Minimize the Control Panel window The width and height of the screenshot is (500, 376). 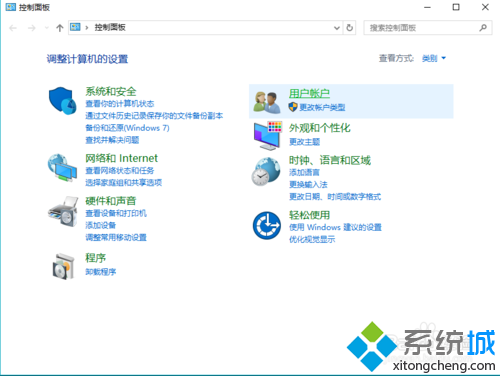point(427,7)
